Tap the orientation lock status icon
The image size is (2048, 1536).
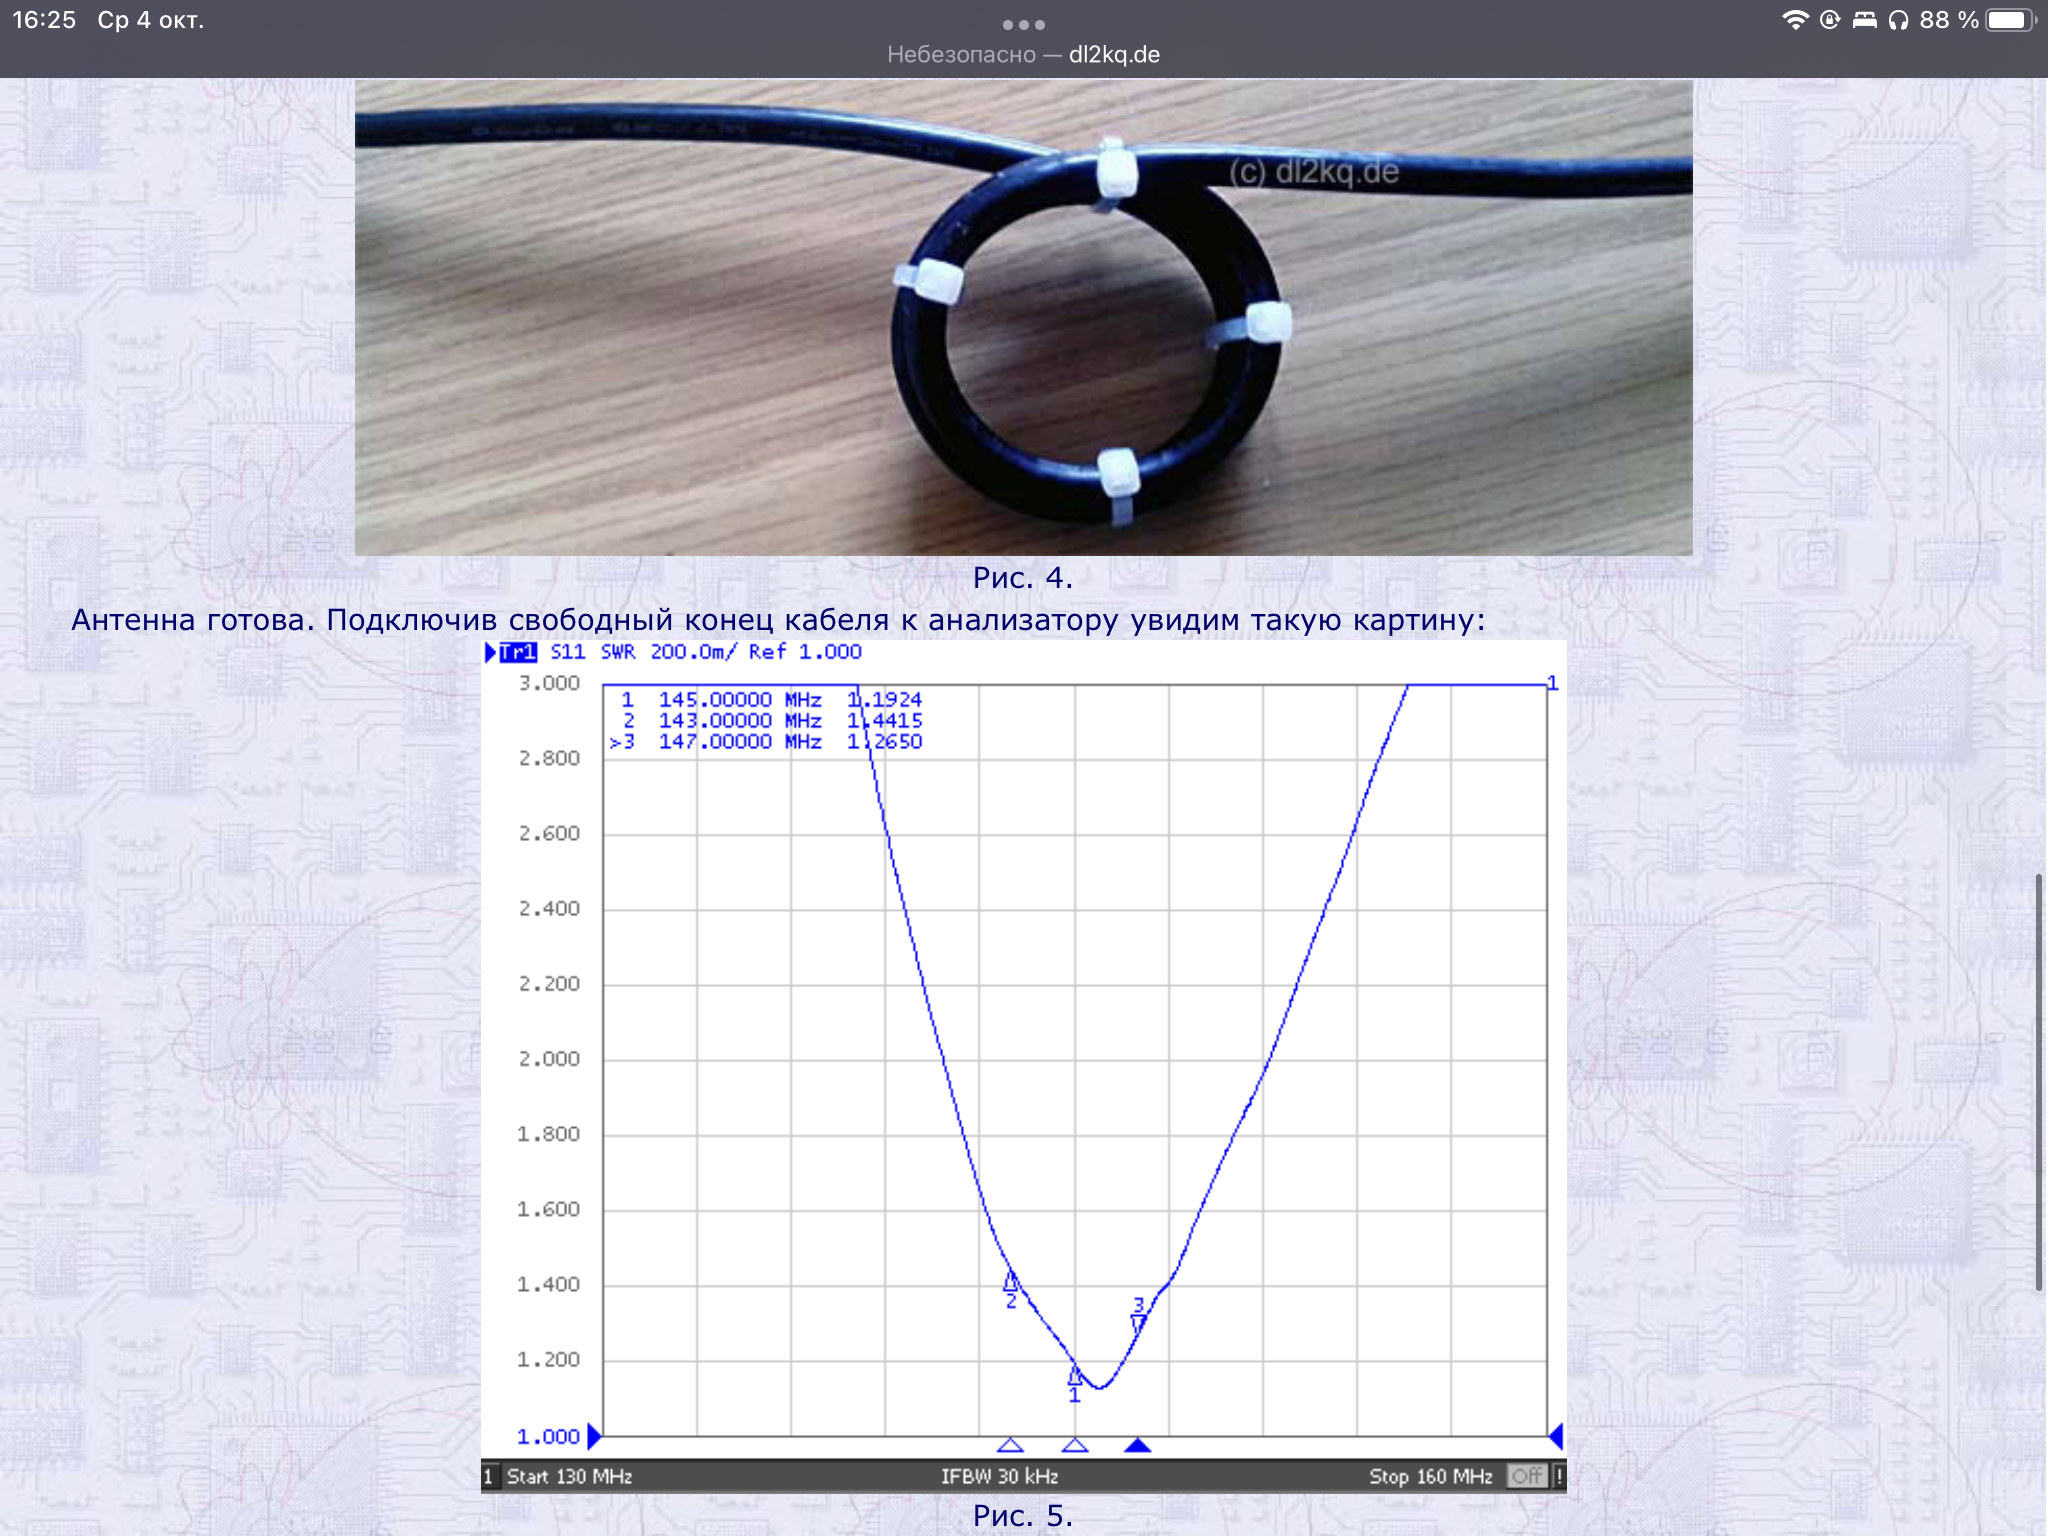(x=1830, y=20)
